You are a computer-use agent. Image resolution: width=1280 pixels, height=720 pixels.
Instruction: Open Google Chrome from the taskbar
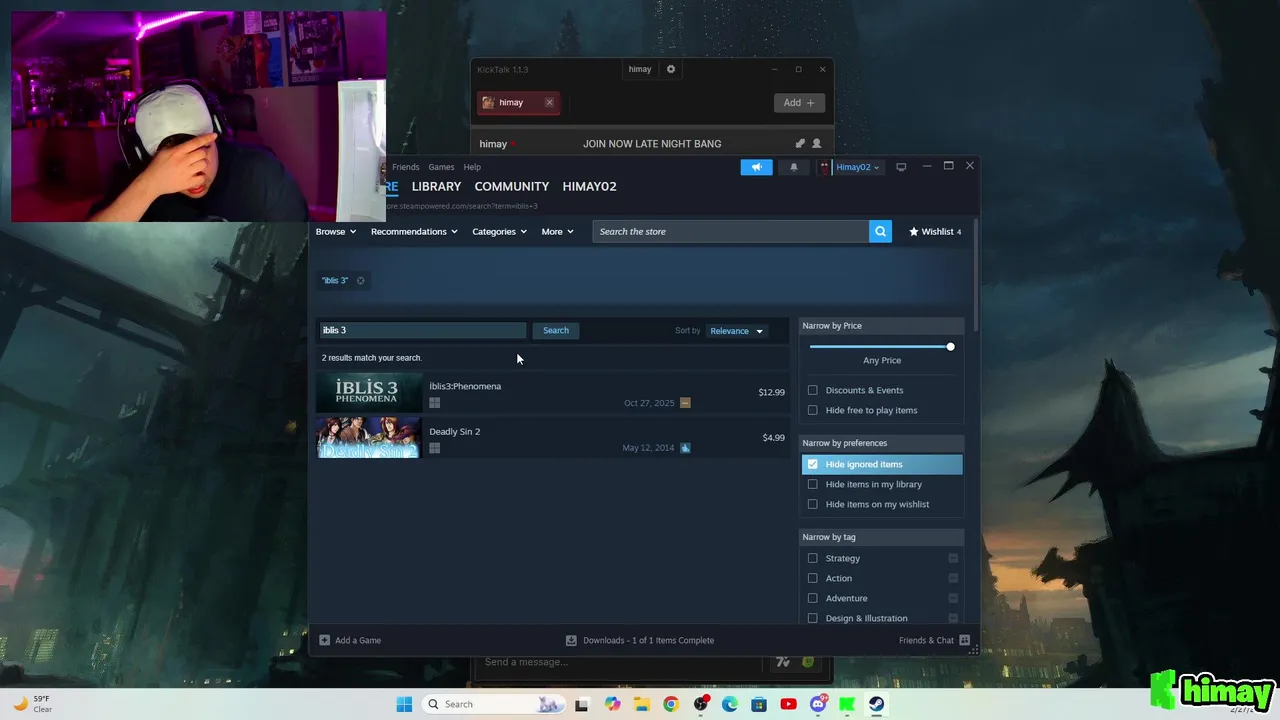pos(671,704)
